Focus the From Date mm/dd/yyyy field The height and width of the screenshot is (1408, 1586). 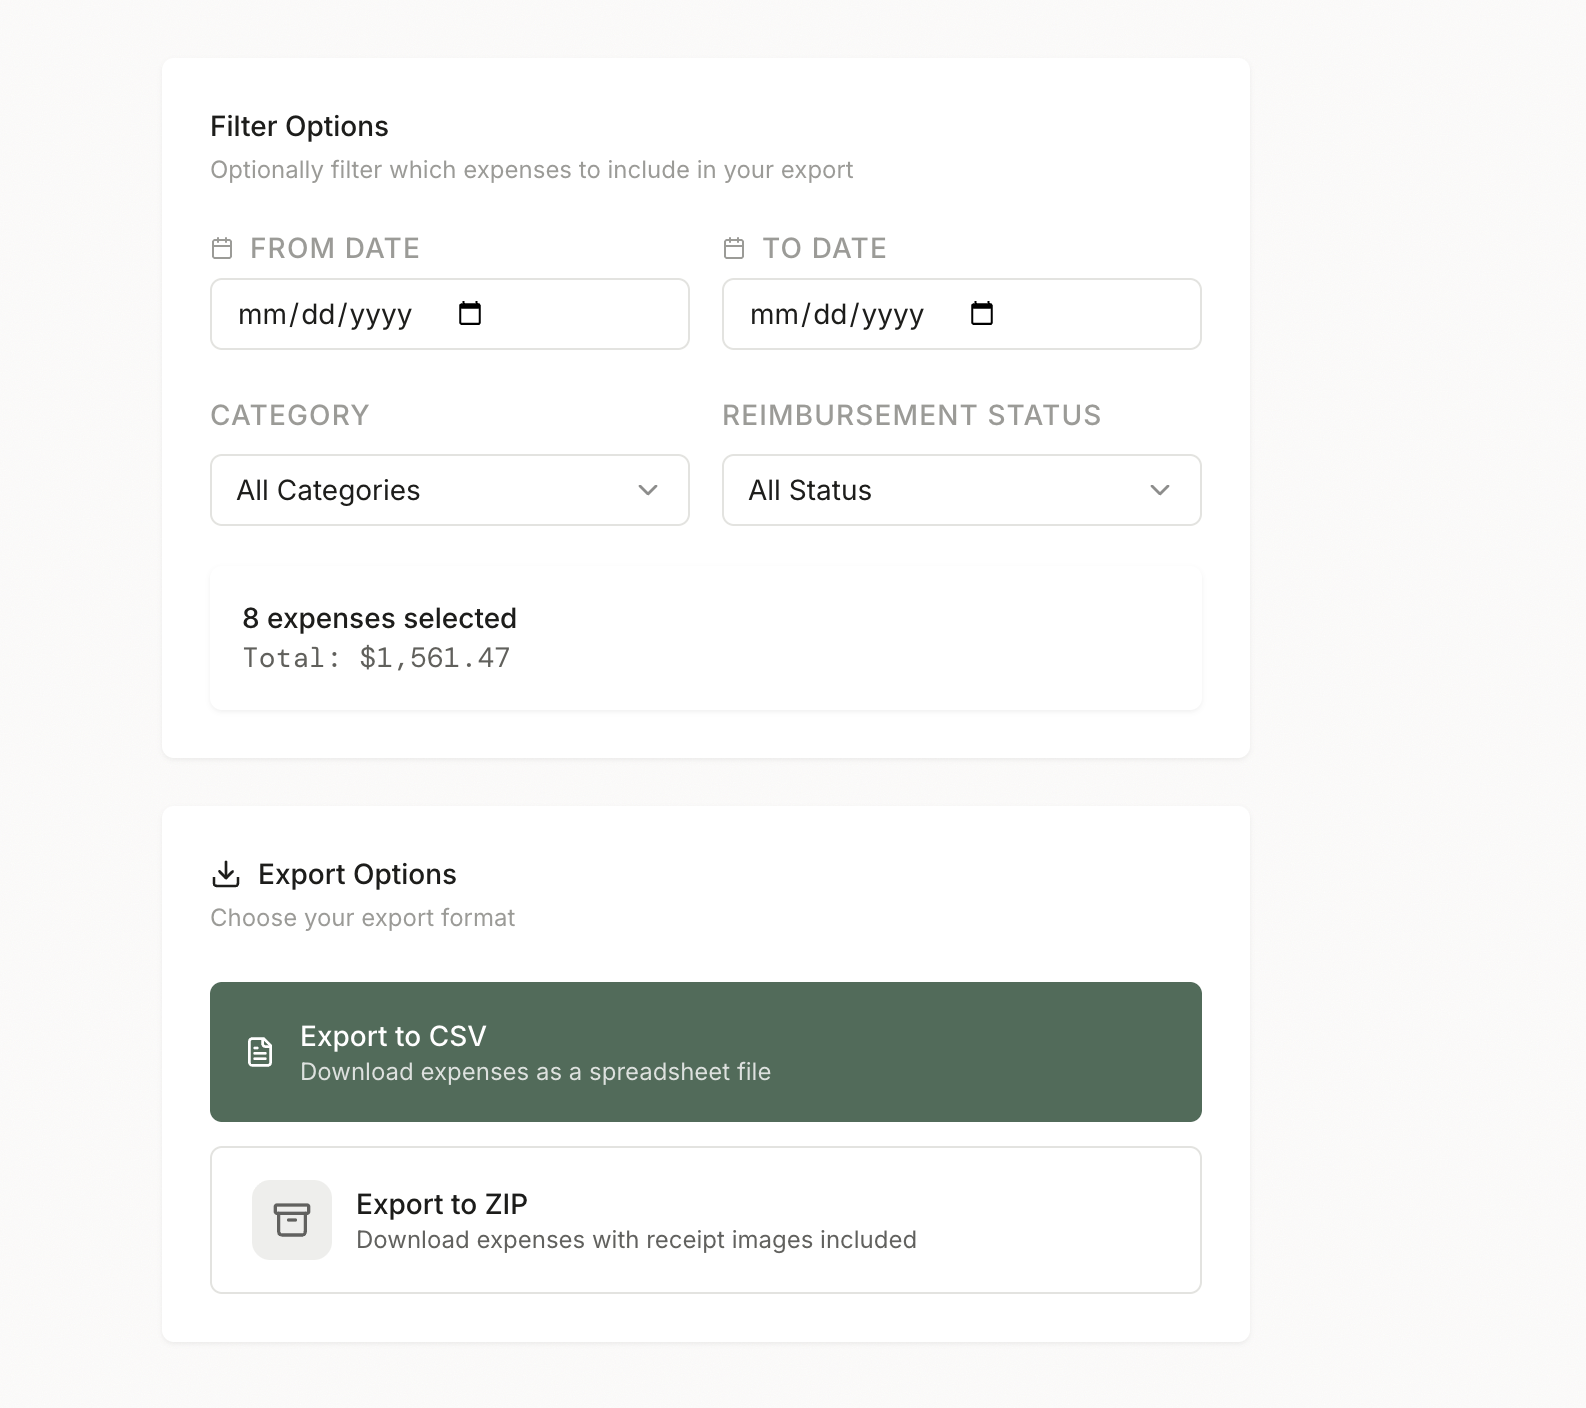[x=326, y=314]
